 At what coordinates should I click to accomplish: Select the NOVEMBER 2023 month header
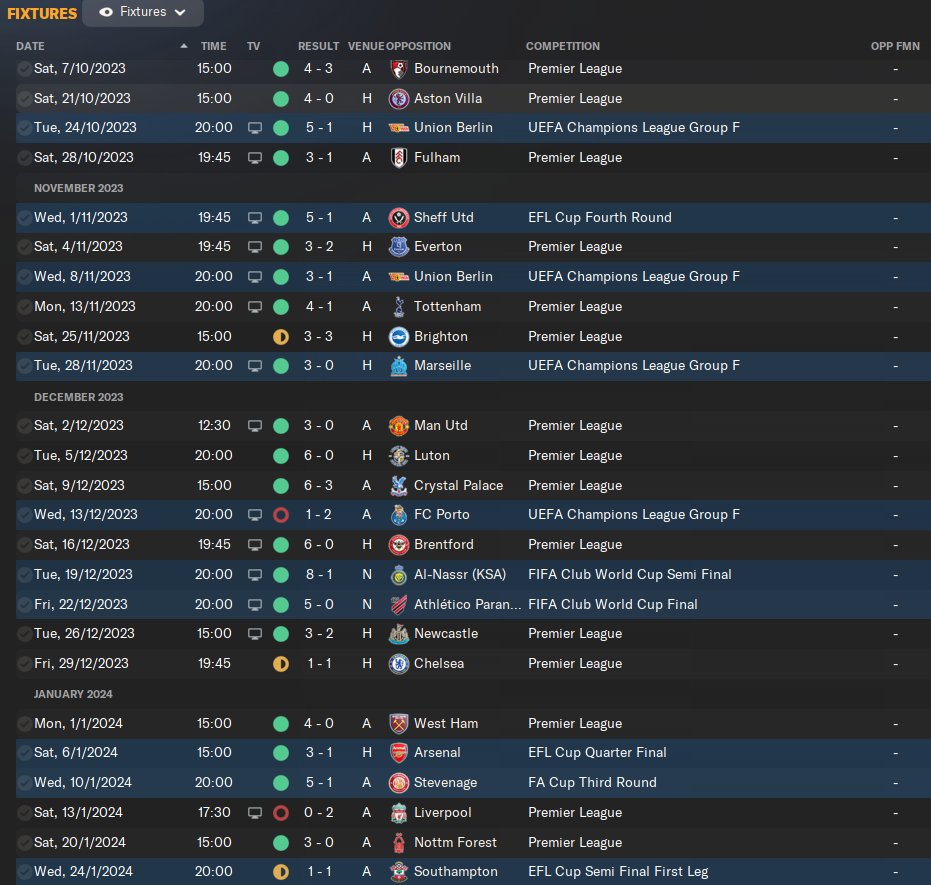coord(78,188)
